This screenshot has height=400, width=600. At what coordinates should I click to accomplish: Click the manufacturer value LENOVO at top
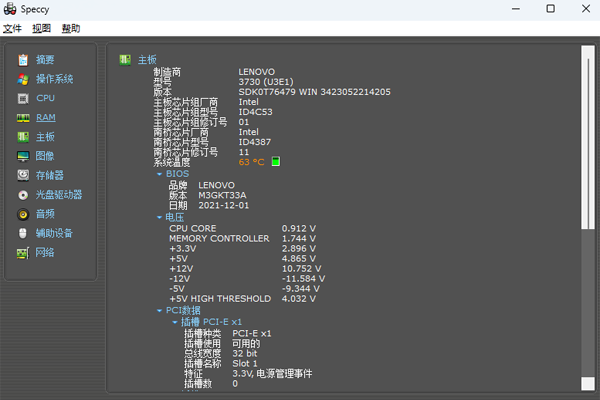[256, 72]
